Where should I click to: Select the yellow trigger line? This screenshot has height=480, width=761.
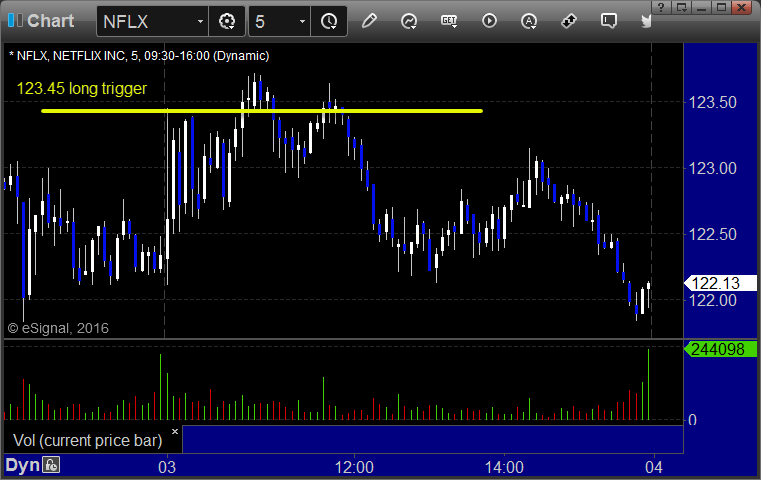262,111
